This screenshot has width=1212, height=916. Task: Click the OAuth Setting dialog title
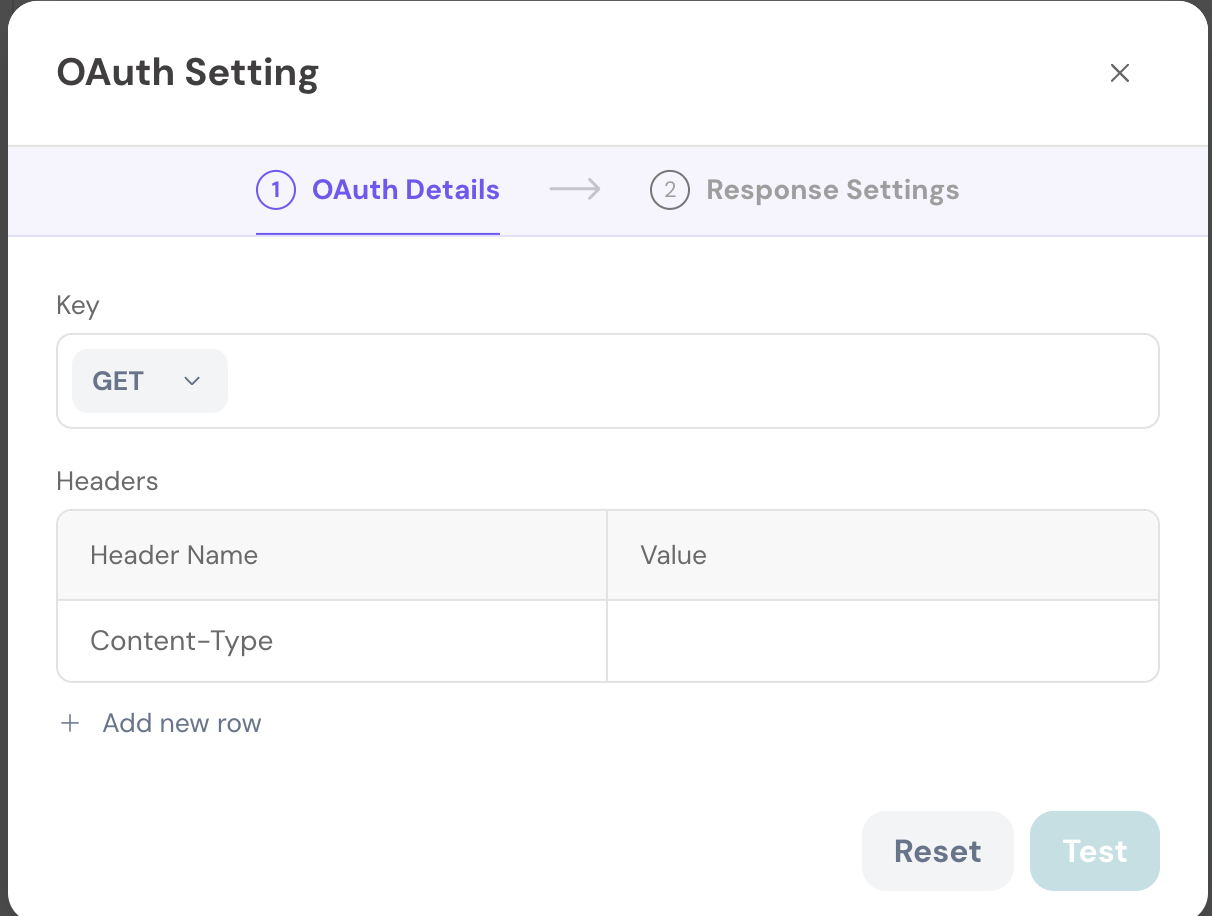point(188,73)
